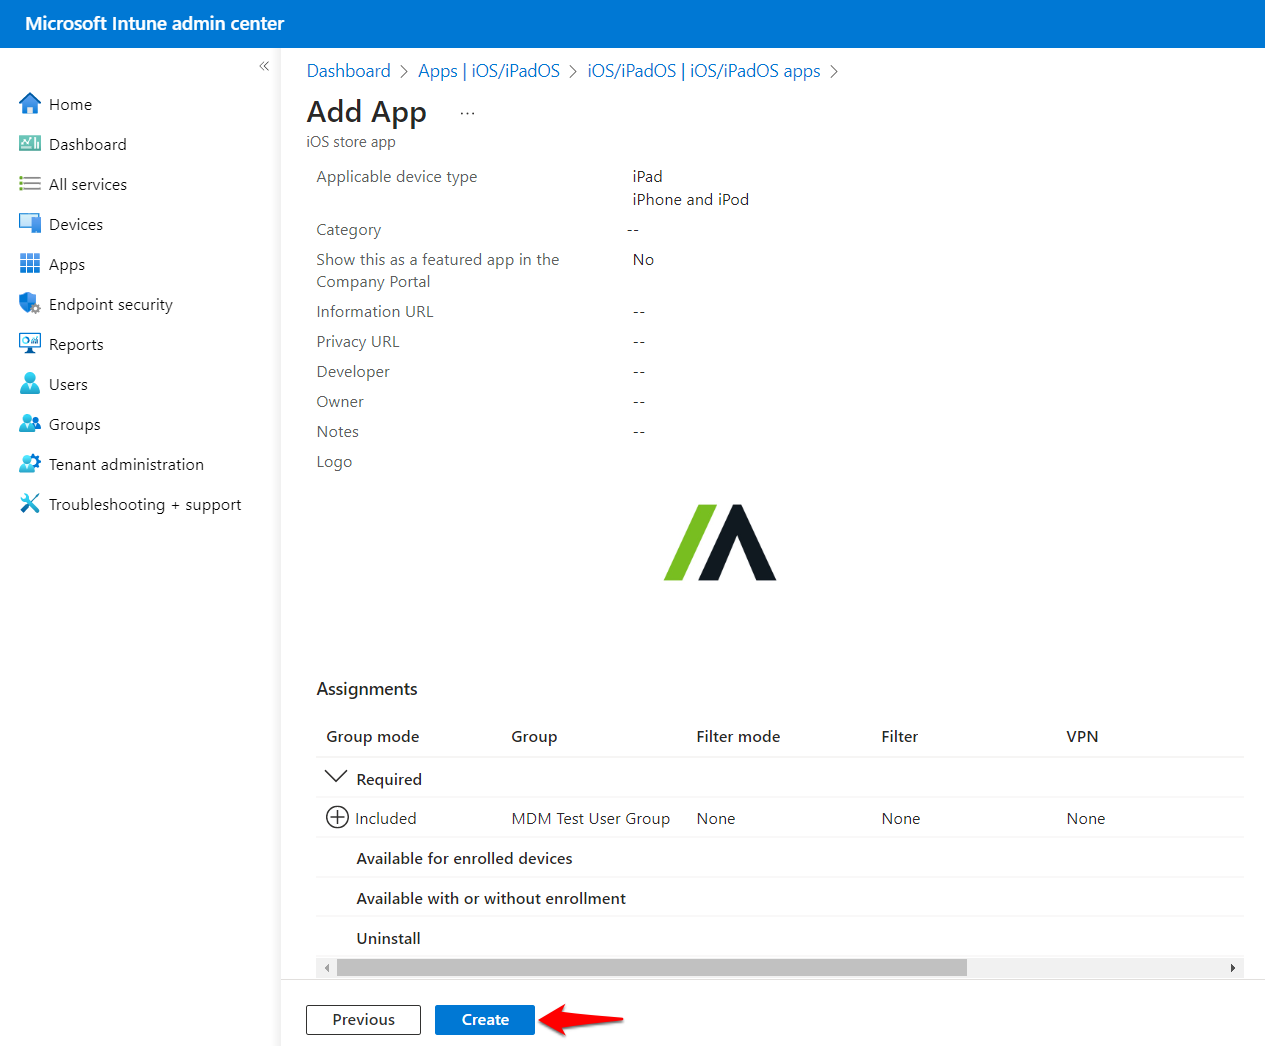Open Home in the navigation
1265x1046 pixels.
[70, 104]
